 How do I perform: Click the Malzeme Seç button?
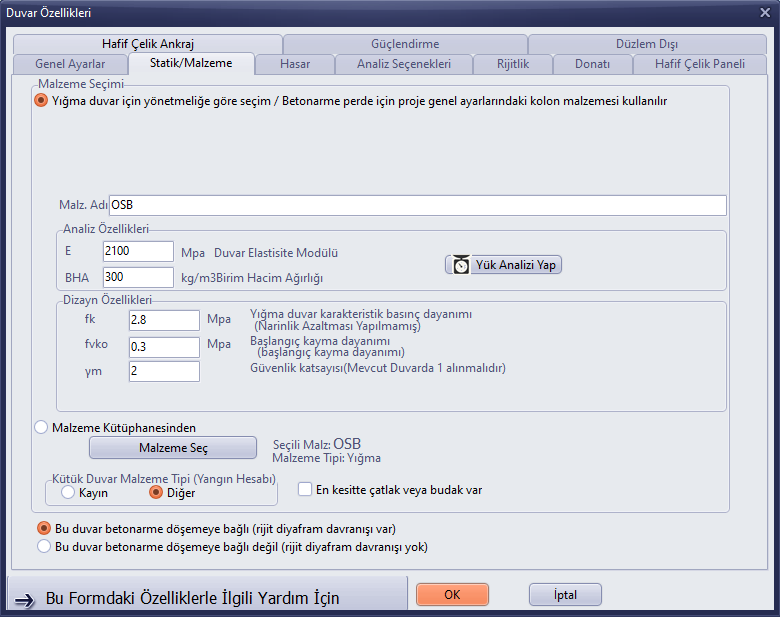(x=173, y=448)
